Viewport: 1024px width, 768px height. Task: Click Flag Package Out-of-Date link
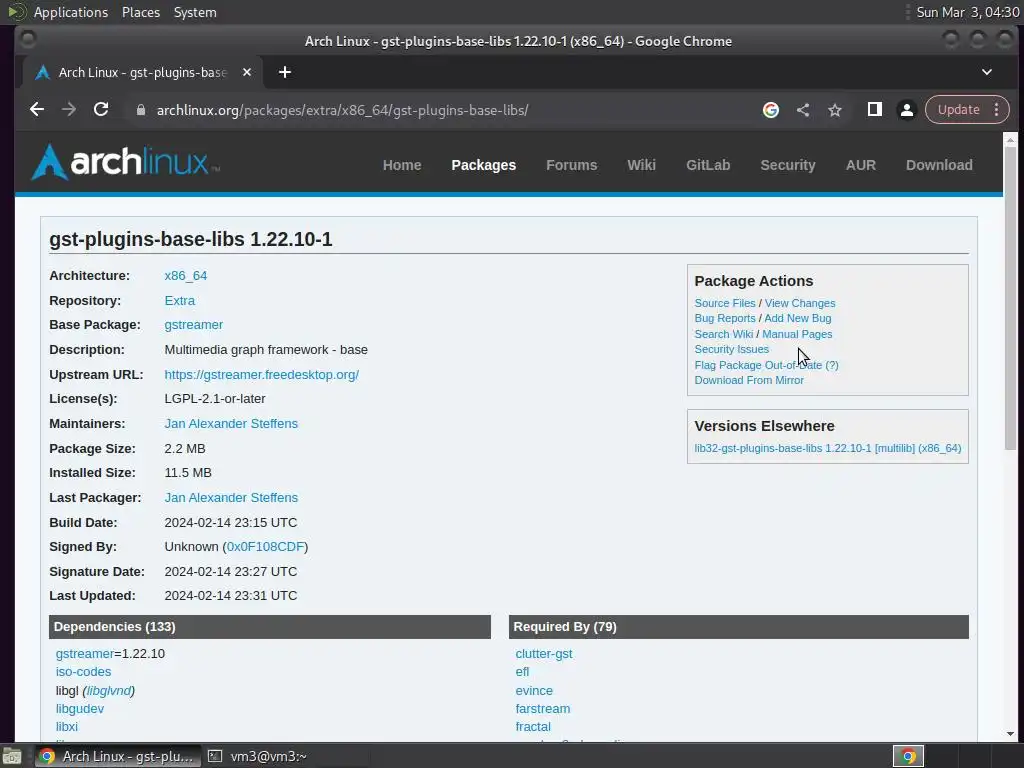(758, 365)
